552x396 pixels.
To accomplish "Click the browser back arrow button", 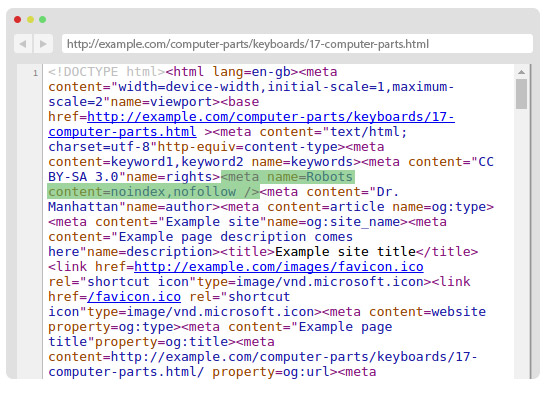I will click(23, 44).
